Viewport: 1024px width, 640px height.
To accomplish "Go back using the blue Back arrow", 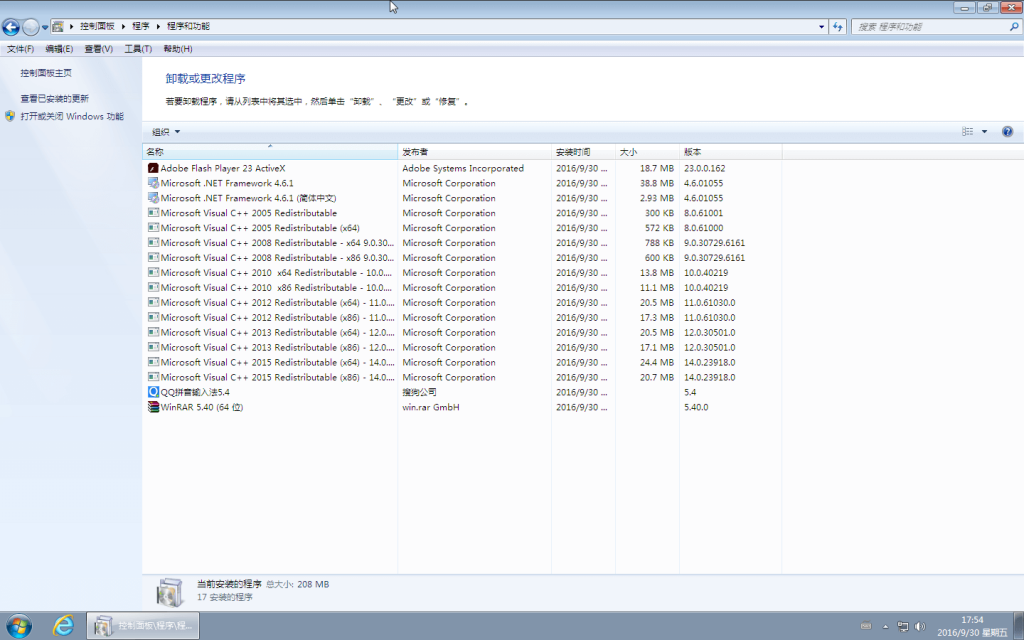I will (x=10, y=27).
